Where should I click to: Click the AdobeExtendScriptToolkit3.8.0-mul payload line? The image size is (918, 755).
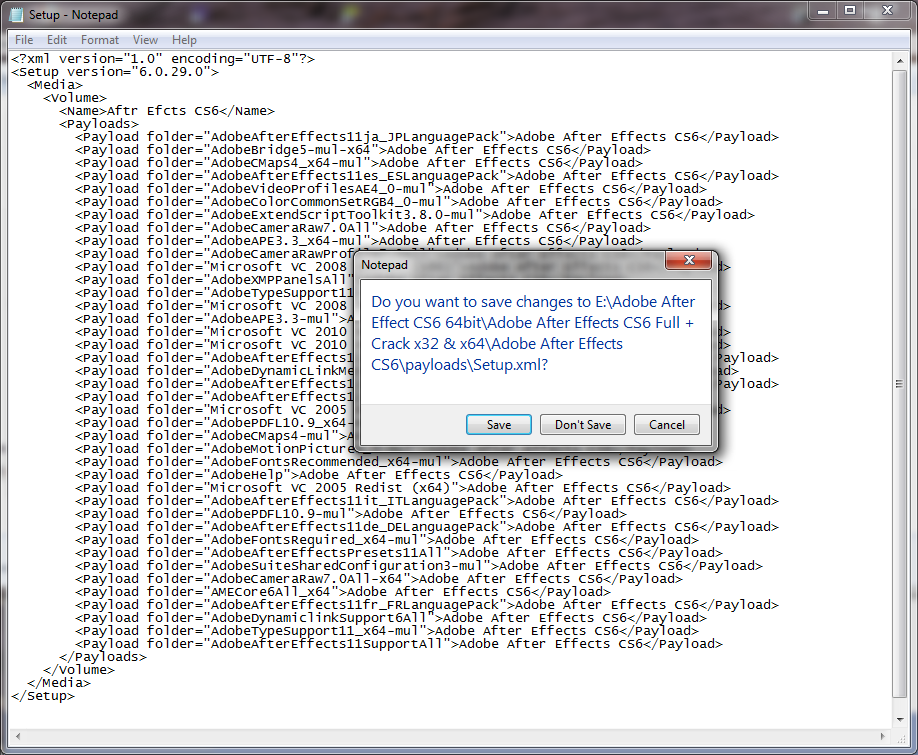[415, 214]
